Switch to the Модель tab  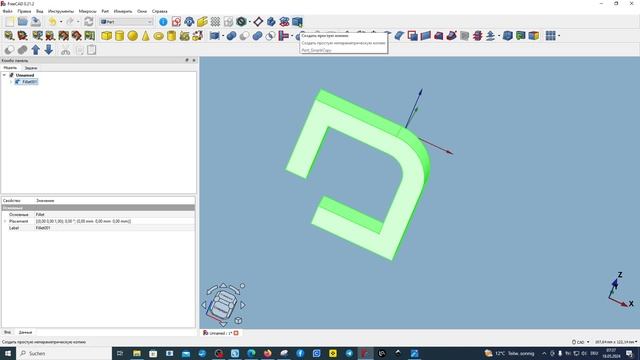tap(10, 68)
